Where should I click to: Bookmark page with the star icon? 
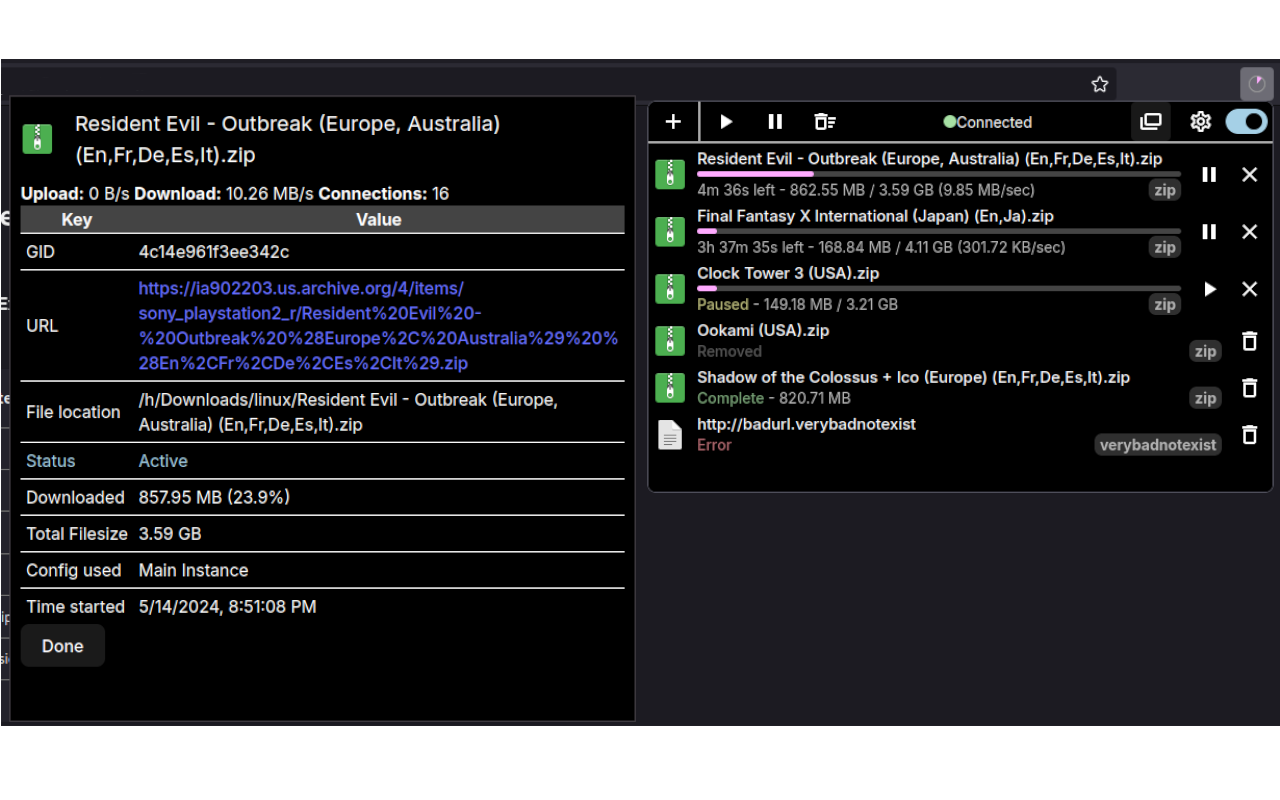pyautogui.click(x=1100, y=85)
